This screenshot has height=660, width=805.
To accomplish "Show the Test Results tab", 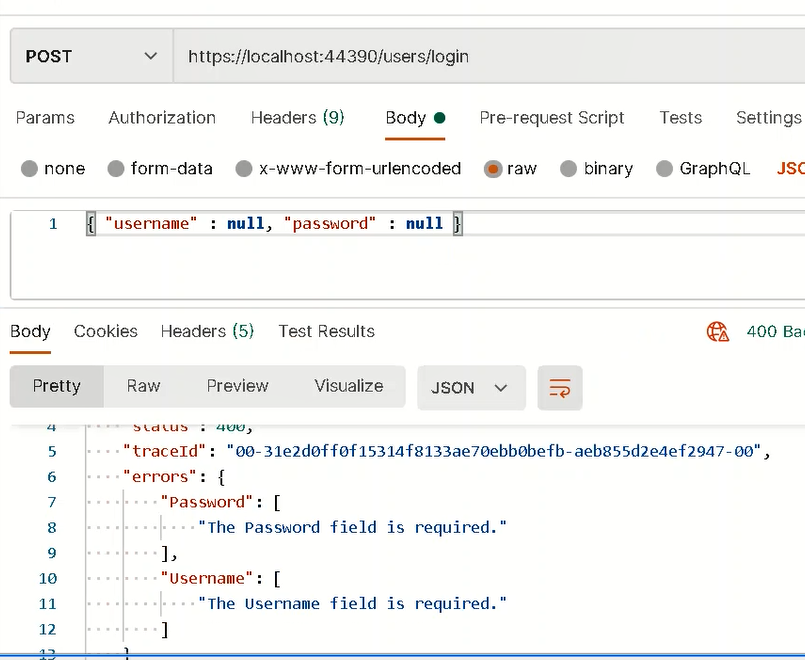I will [x=327, y=331].
